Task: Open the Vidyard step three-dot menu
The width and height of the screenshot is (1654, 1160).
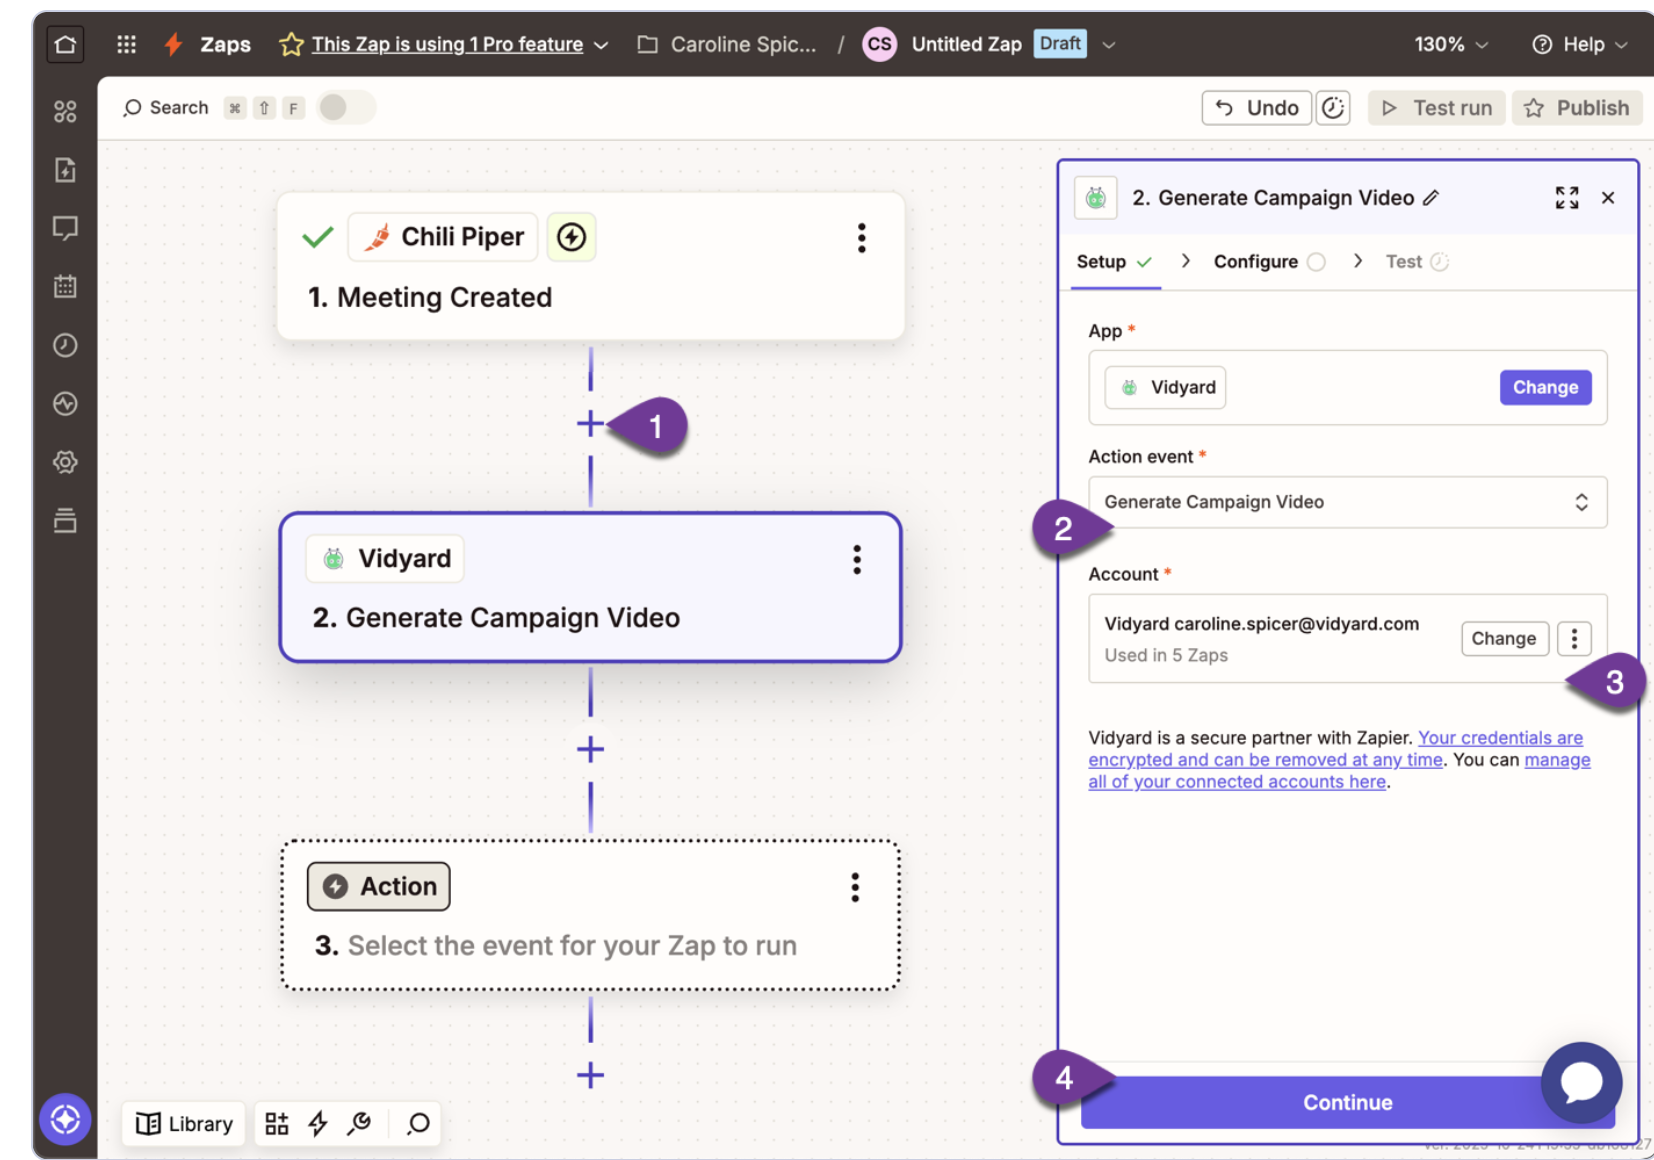Action: [857, 560]
